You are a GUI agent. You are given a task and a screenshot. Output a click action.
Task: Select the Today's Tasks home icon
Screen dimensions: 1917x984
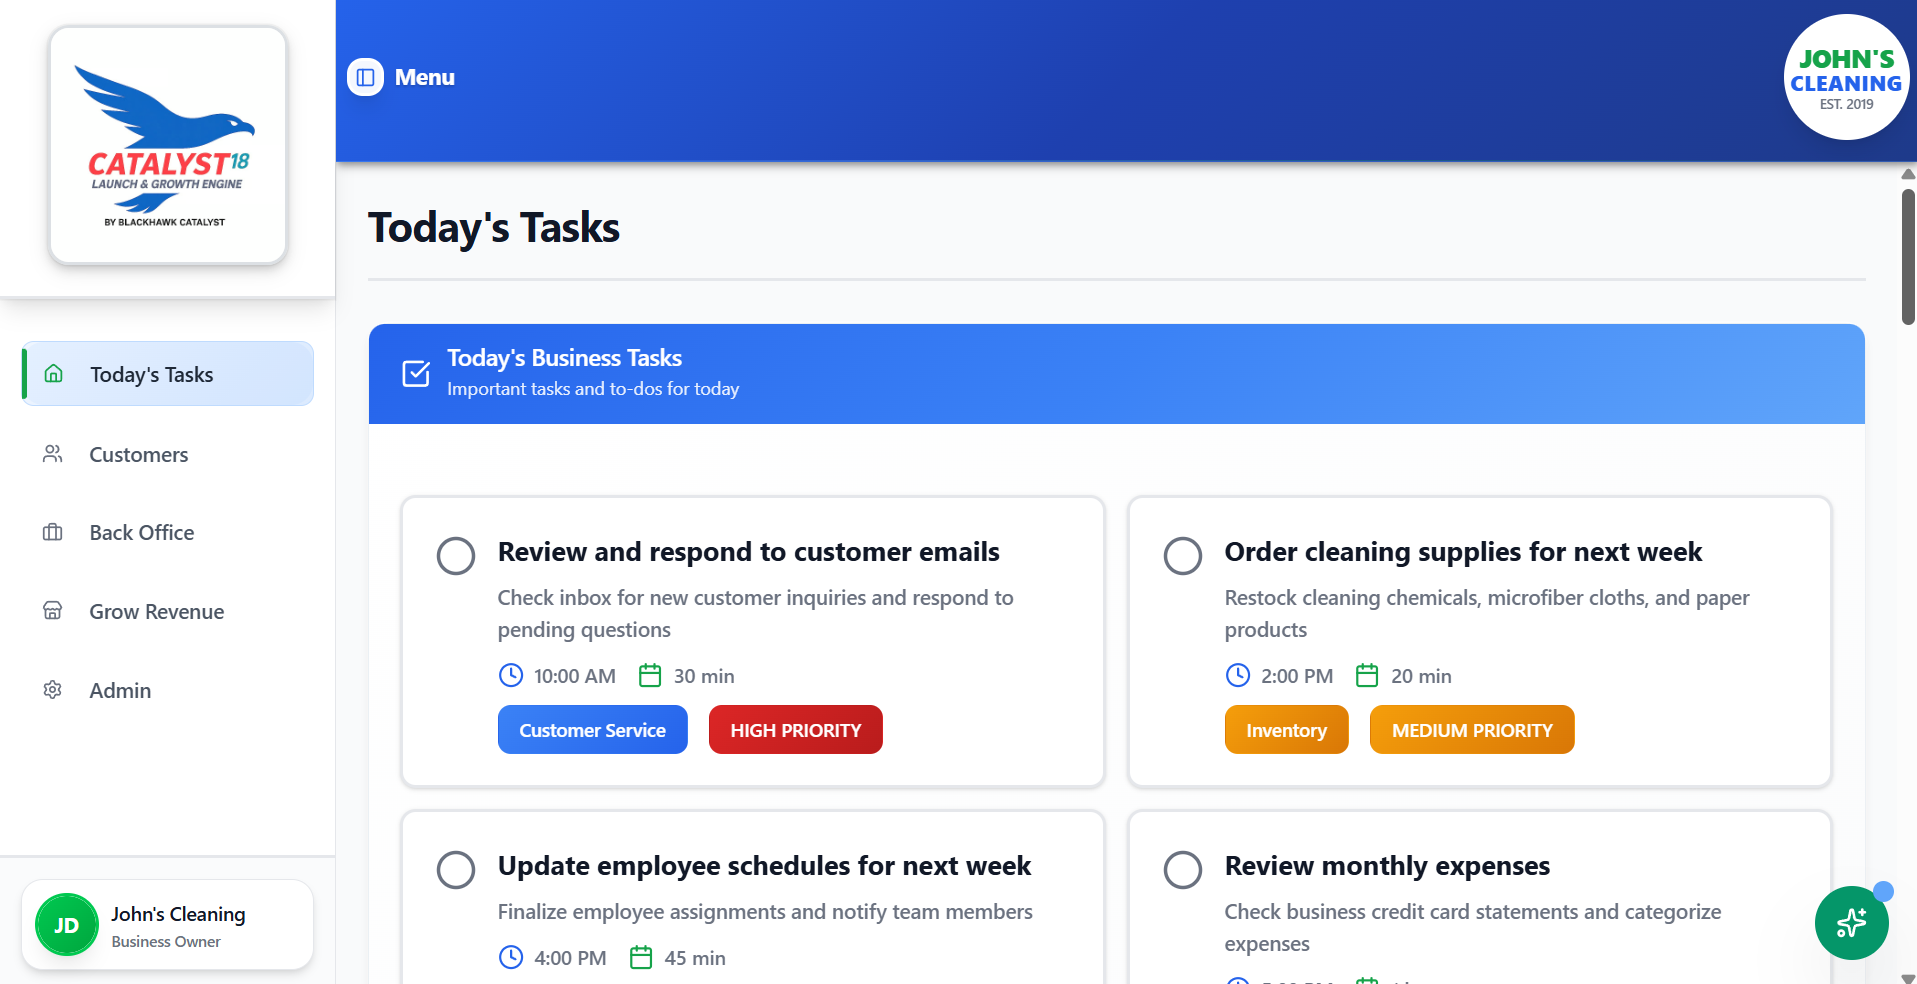click(x=53, y=373)
